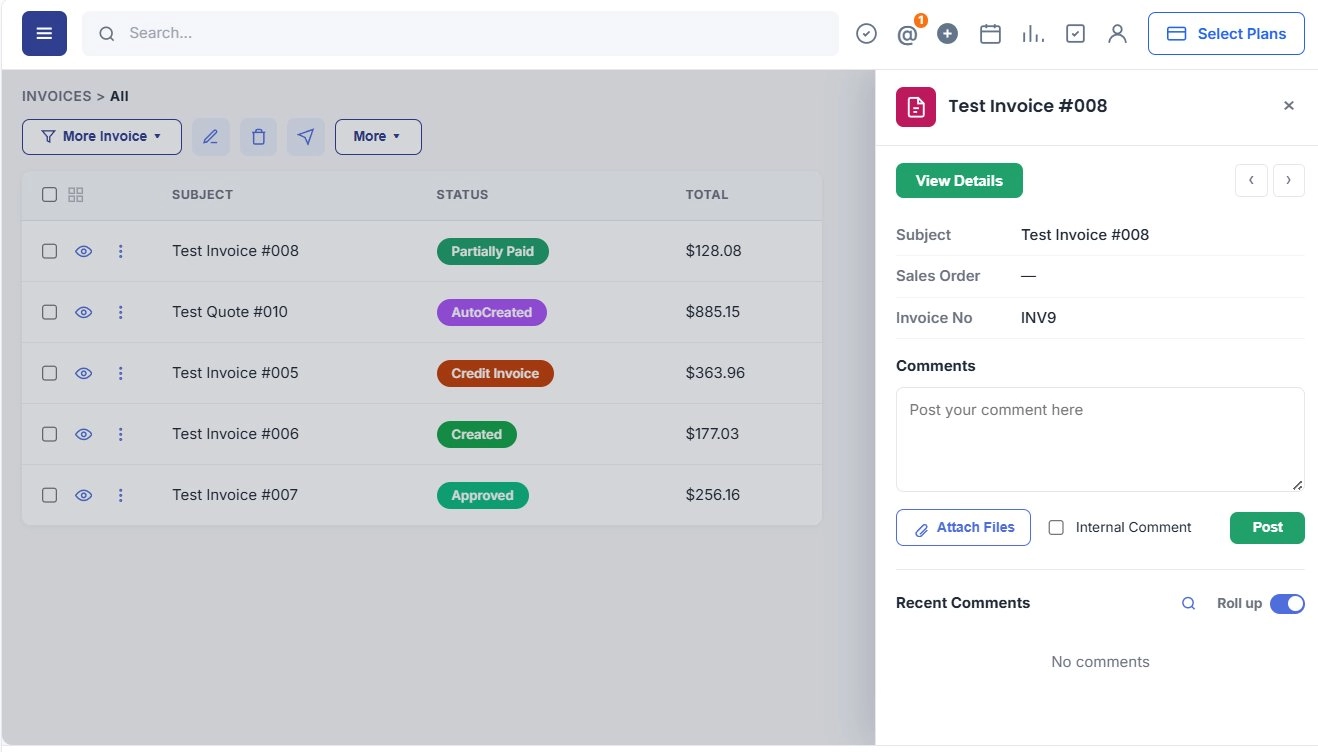
Task: Open three-dot menu for Test Quote #010
Action: pyautogui.click(x=121, y=313)
